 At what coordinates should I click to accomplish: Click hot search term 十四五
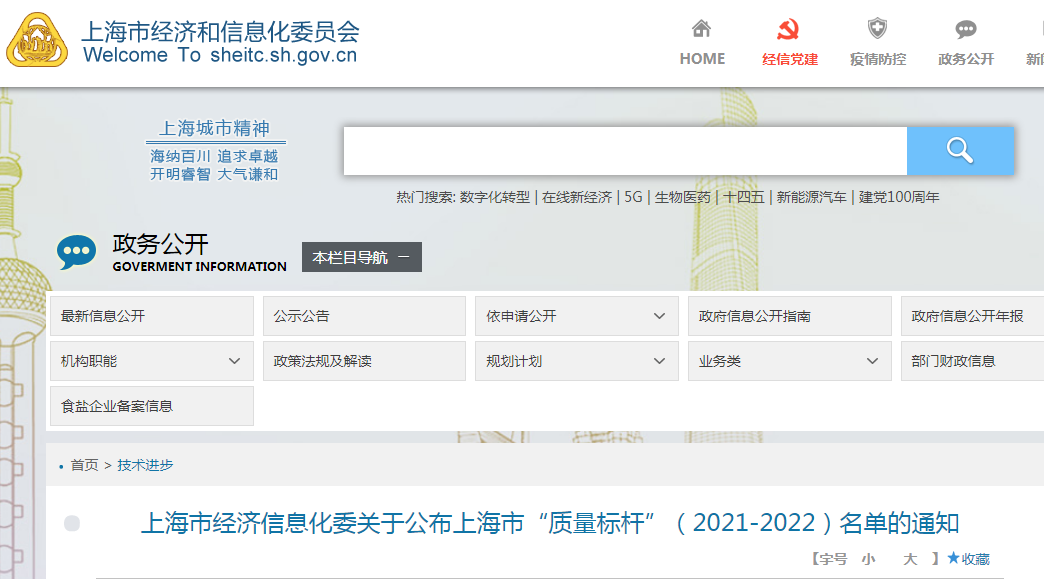744,197
